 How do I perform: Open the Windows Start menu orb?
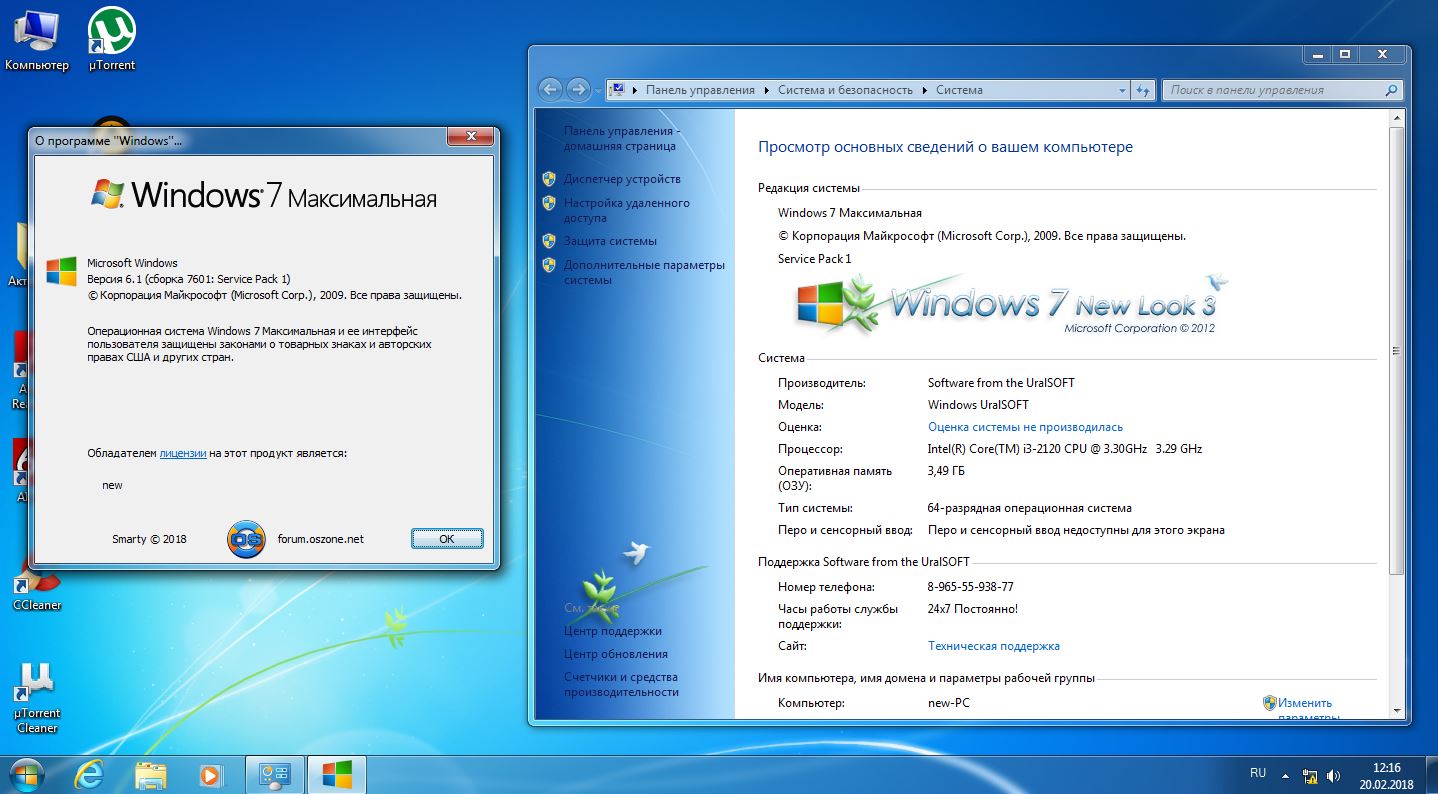click(27, 774)
